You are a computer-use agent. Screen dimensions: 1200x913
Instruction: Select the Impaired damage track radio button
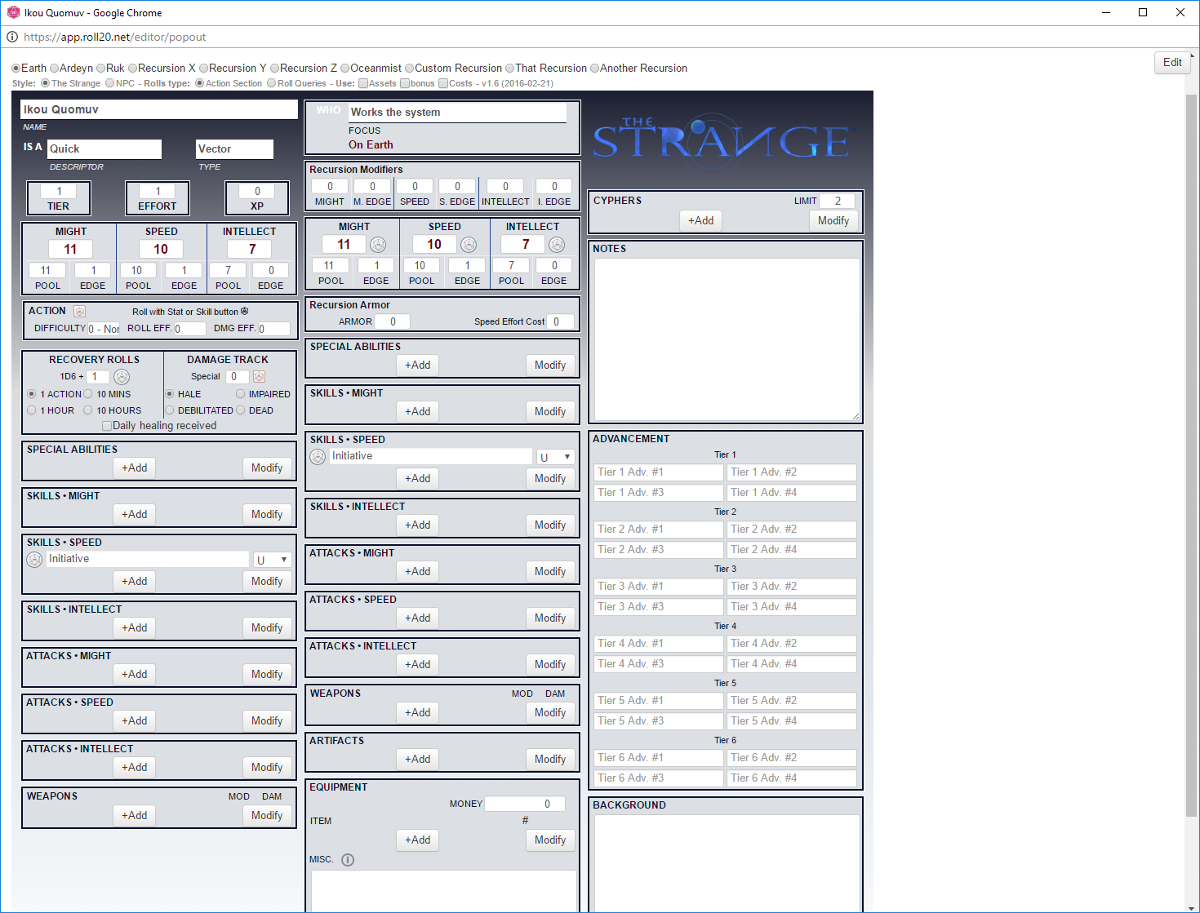click(240, 394)
